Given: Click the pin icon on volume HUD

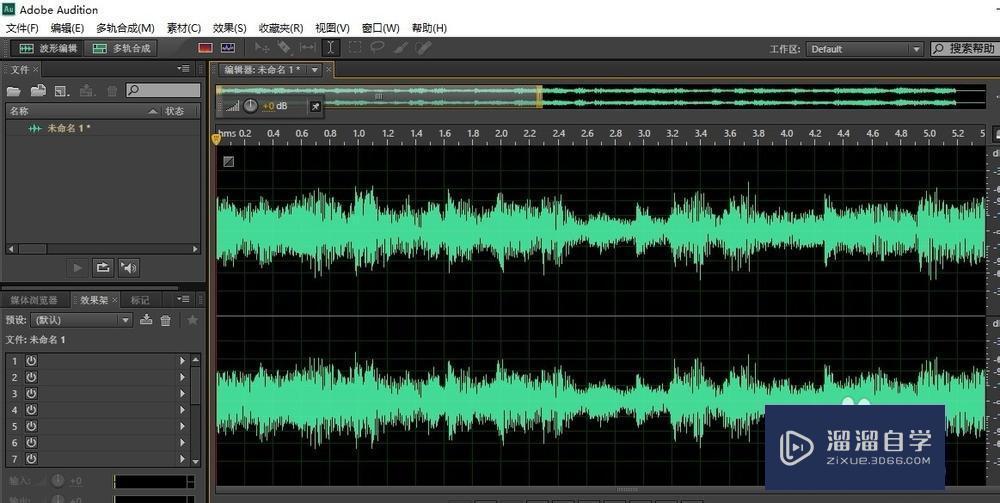Looking at the screenshot, I should pyautogui.click(x=315, y=106).
